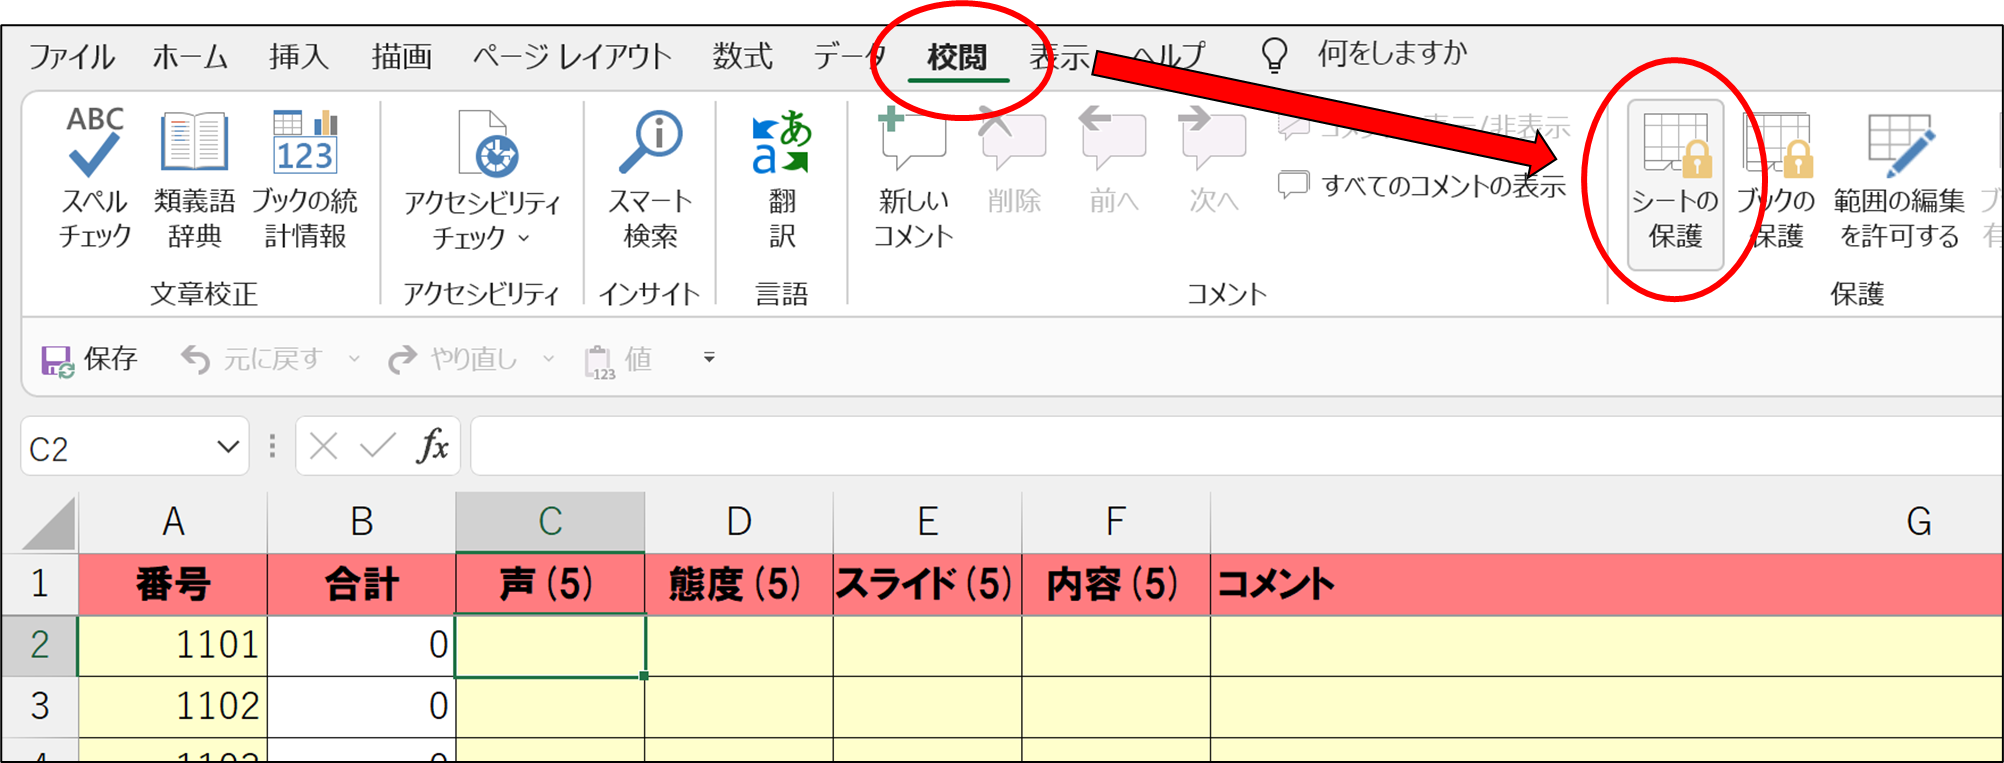Click the スライド (5) header cell
Image resolution: width=2004 pixels, height=763 pixels.
927,584
